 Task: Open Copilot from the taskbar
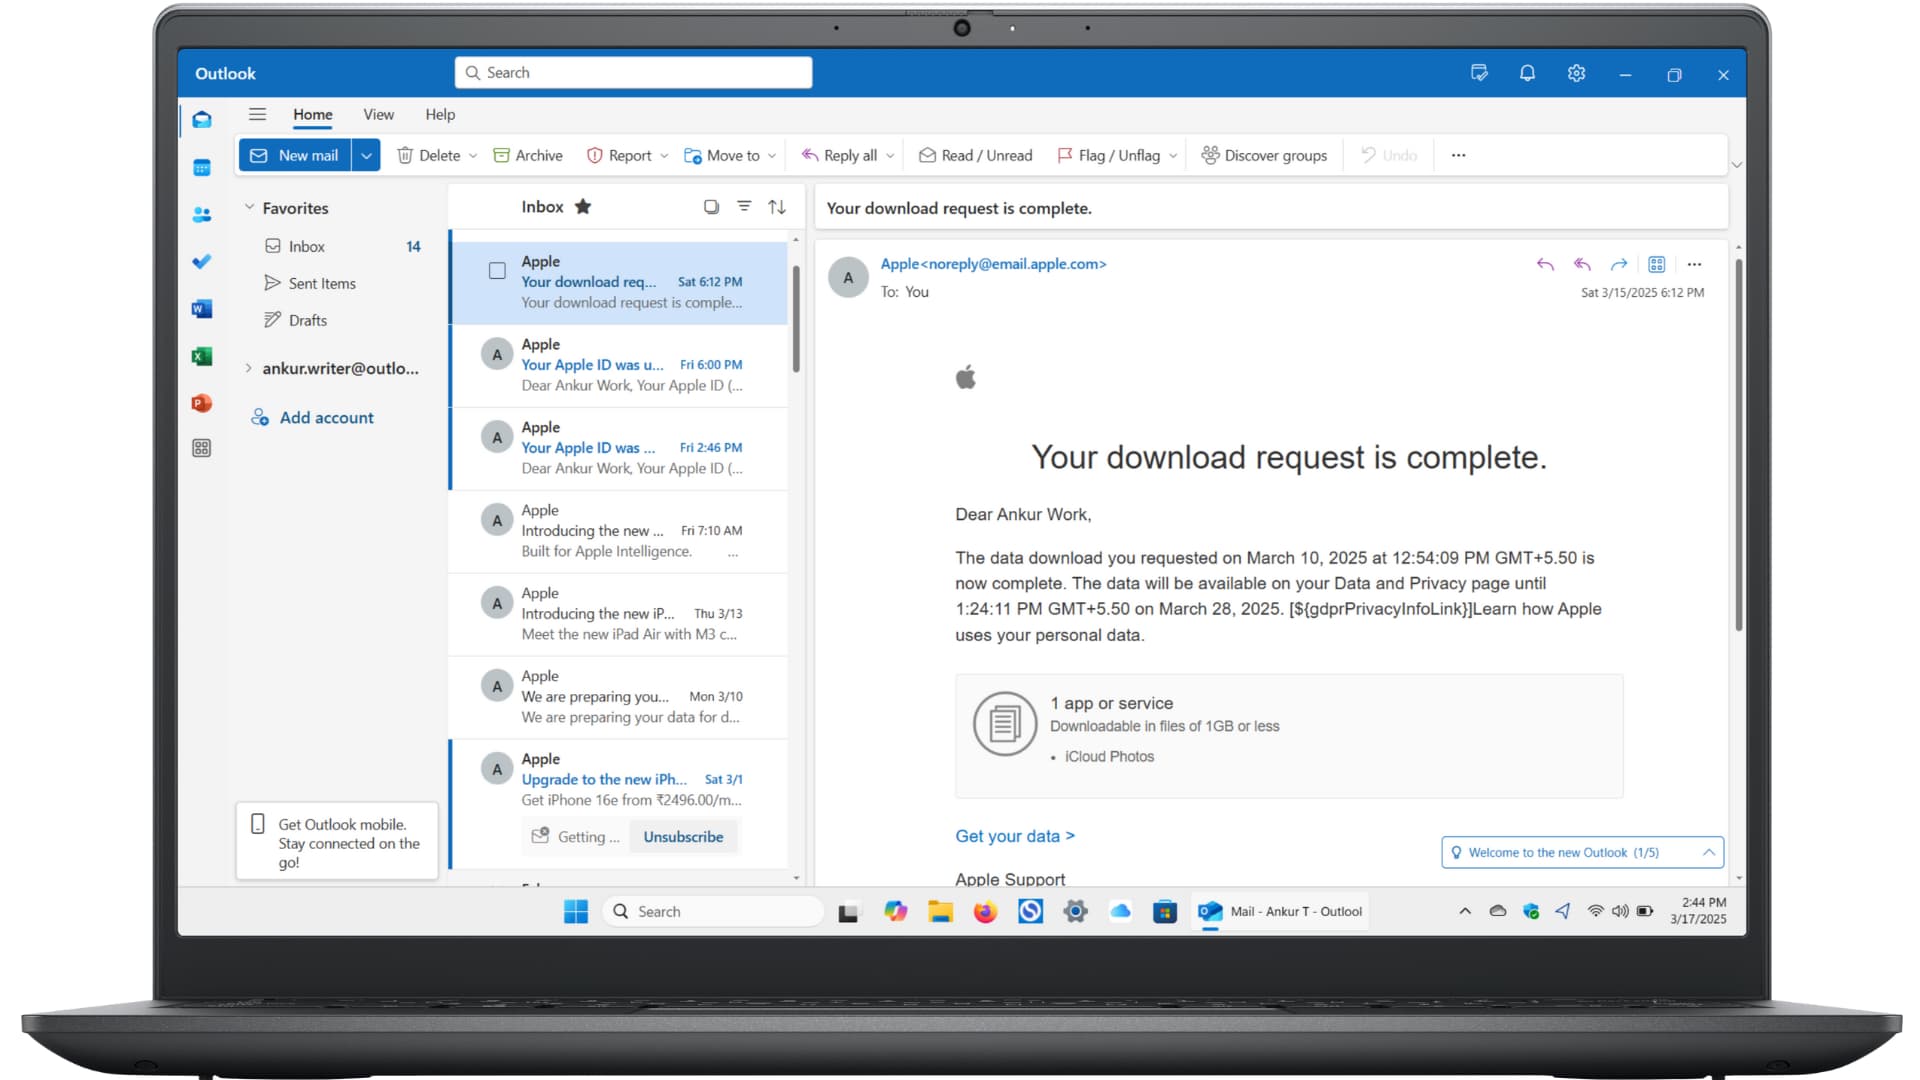[895, 911]
